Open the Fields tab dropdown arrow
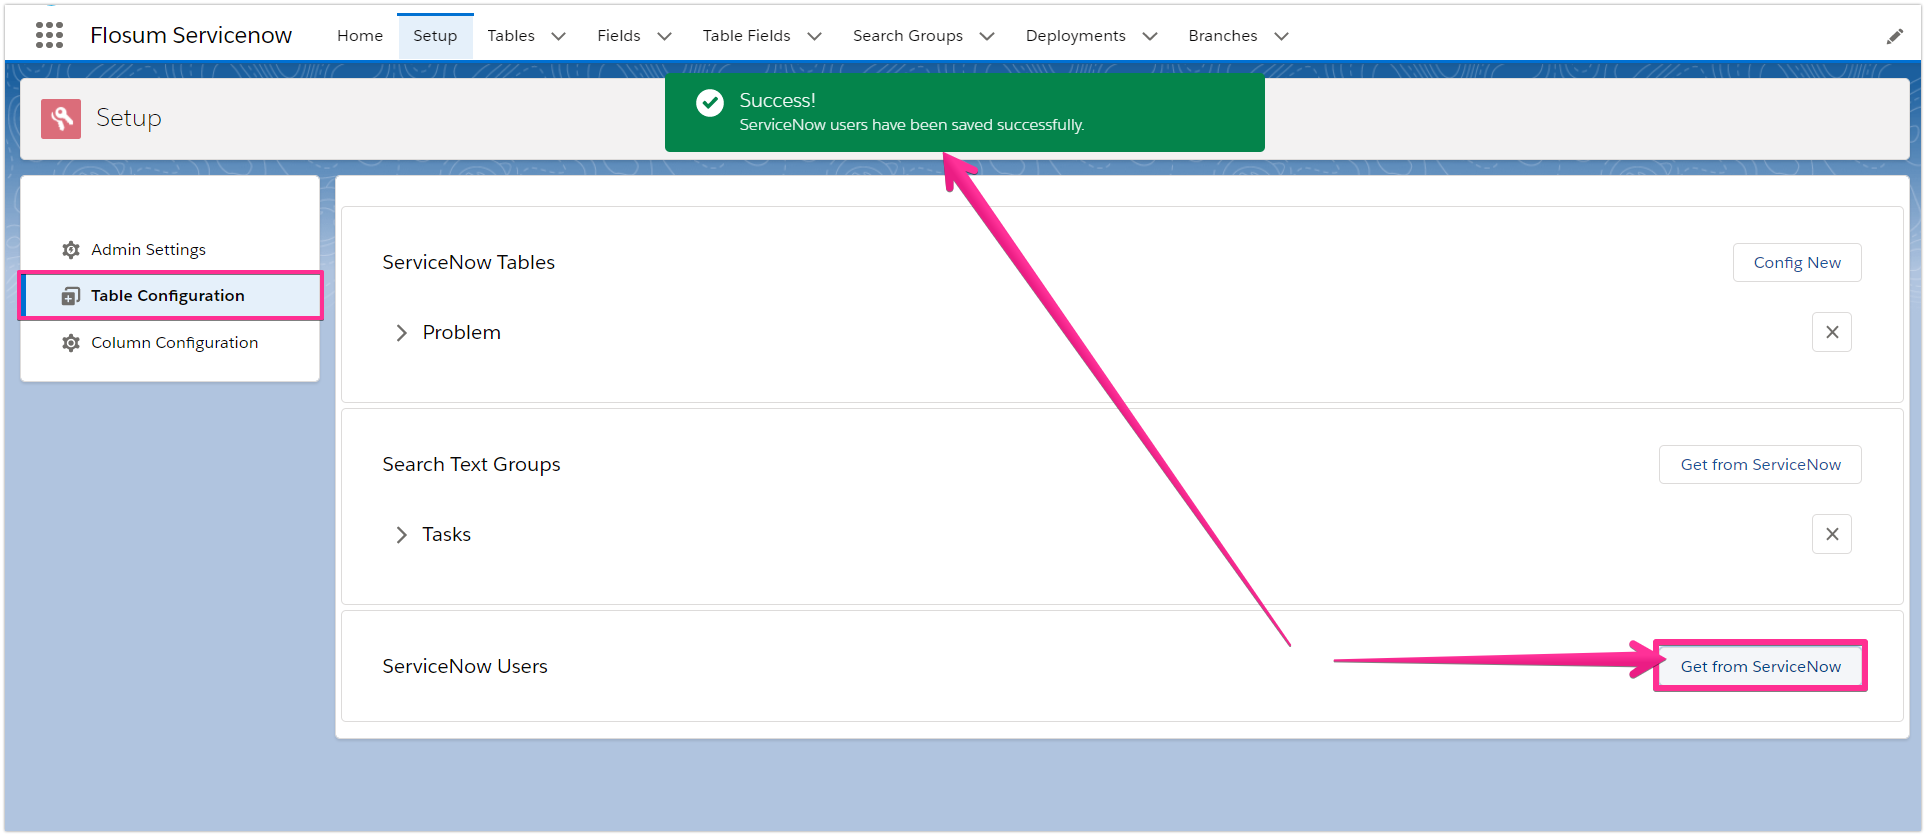Image resolution: width=1926 pixels, height=836 pixels. [664, 36]
